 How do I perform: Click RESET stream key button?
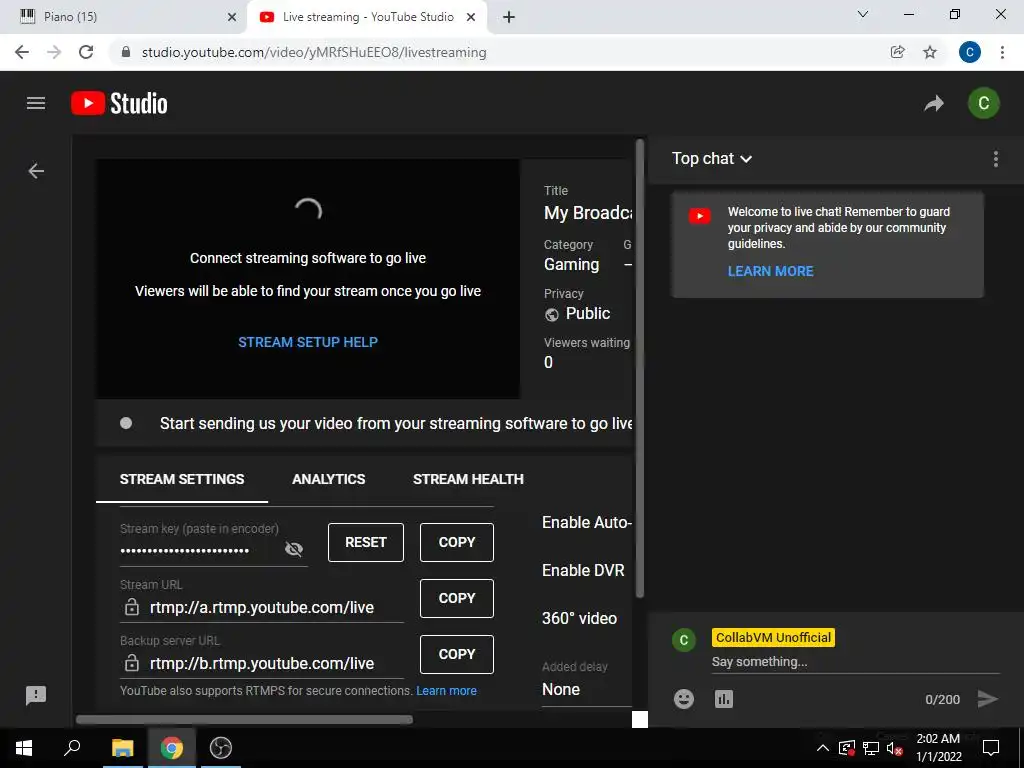[366, 542]
